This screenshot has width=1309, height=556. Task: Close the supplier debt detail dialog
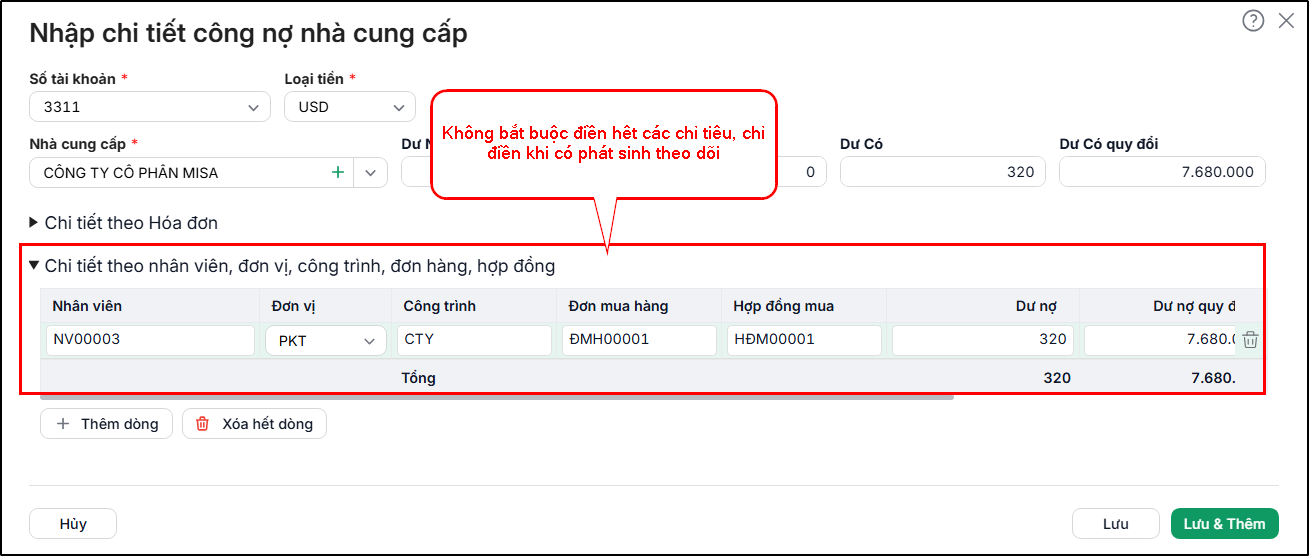1286,21
